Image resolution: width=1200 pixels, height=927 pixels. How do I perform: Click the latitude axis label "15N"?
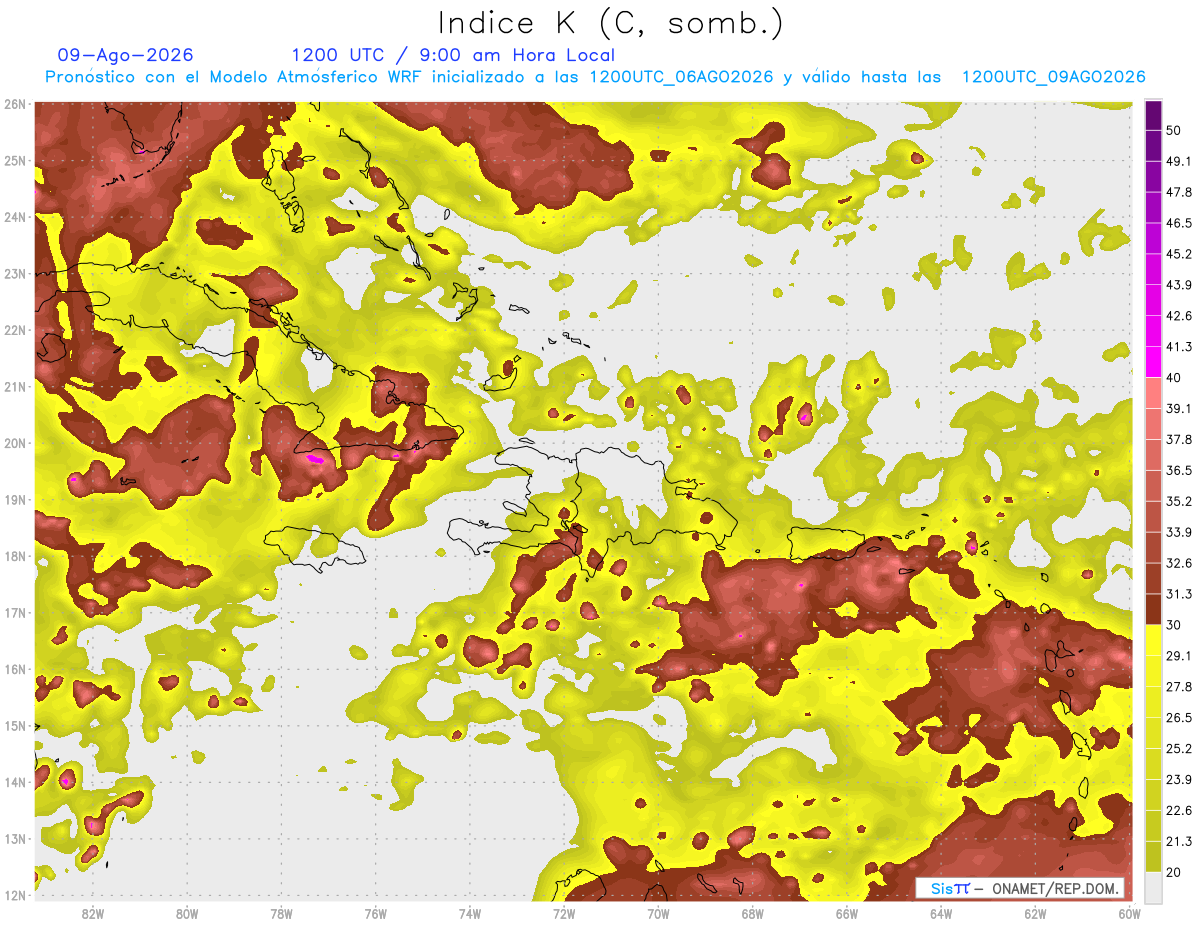[x=15, y=725]
